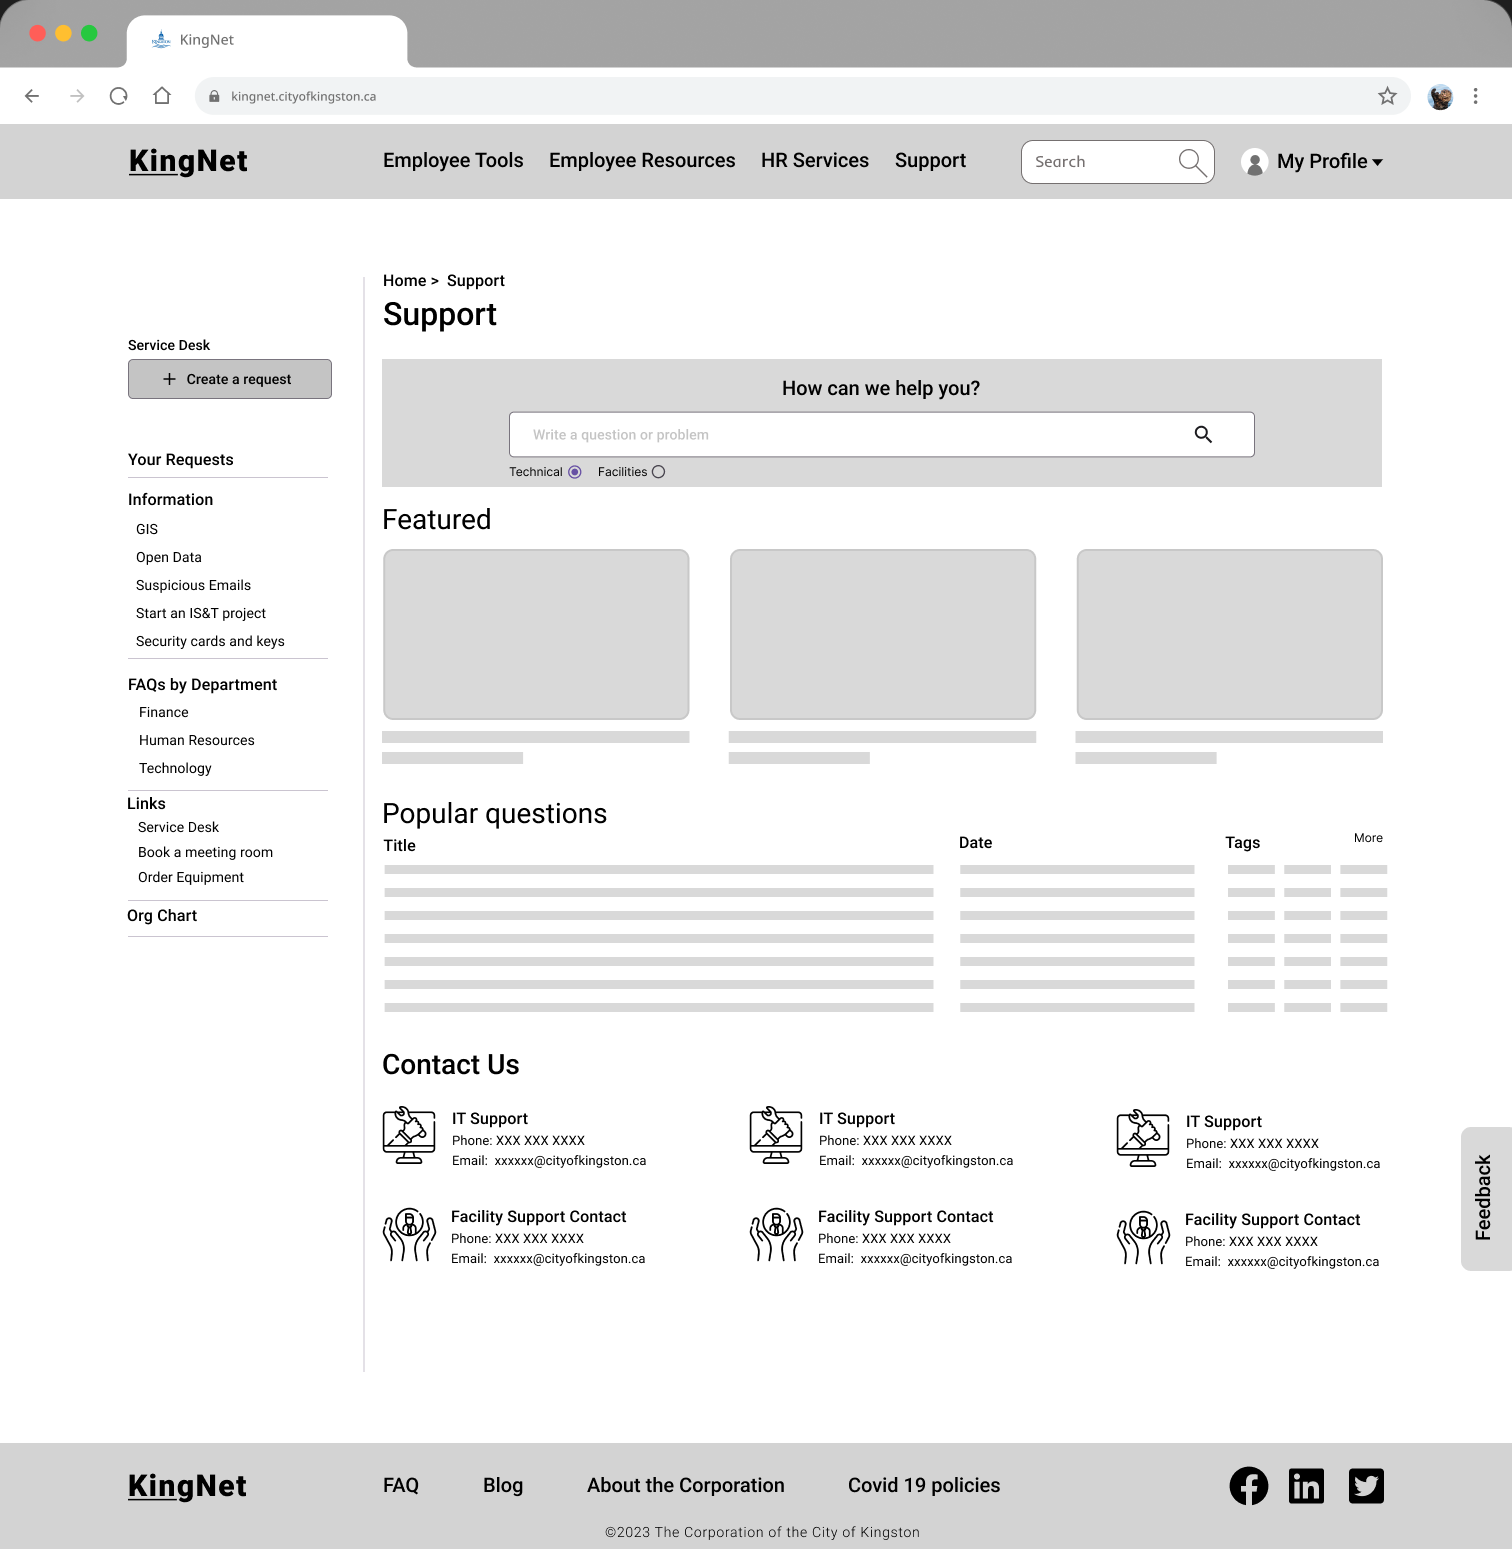Image resolution: width=1512 pixels, height=1549 pixels.
Task: Open the Twitter page via footer icon
Action: click(x=1366, y=1486)
